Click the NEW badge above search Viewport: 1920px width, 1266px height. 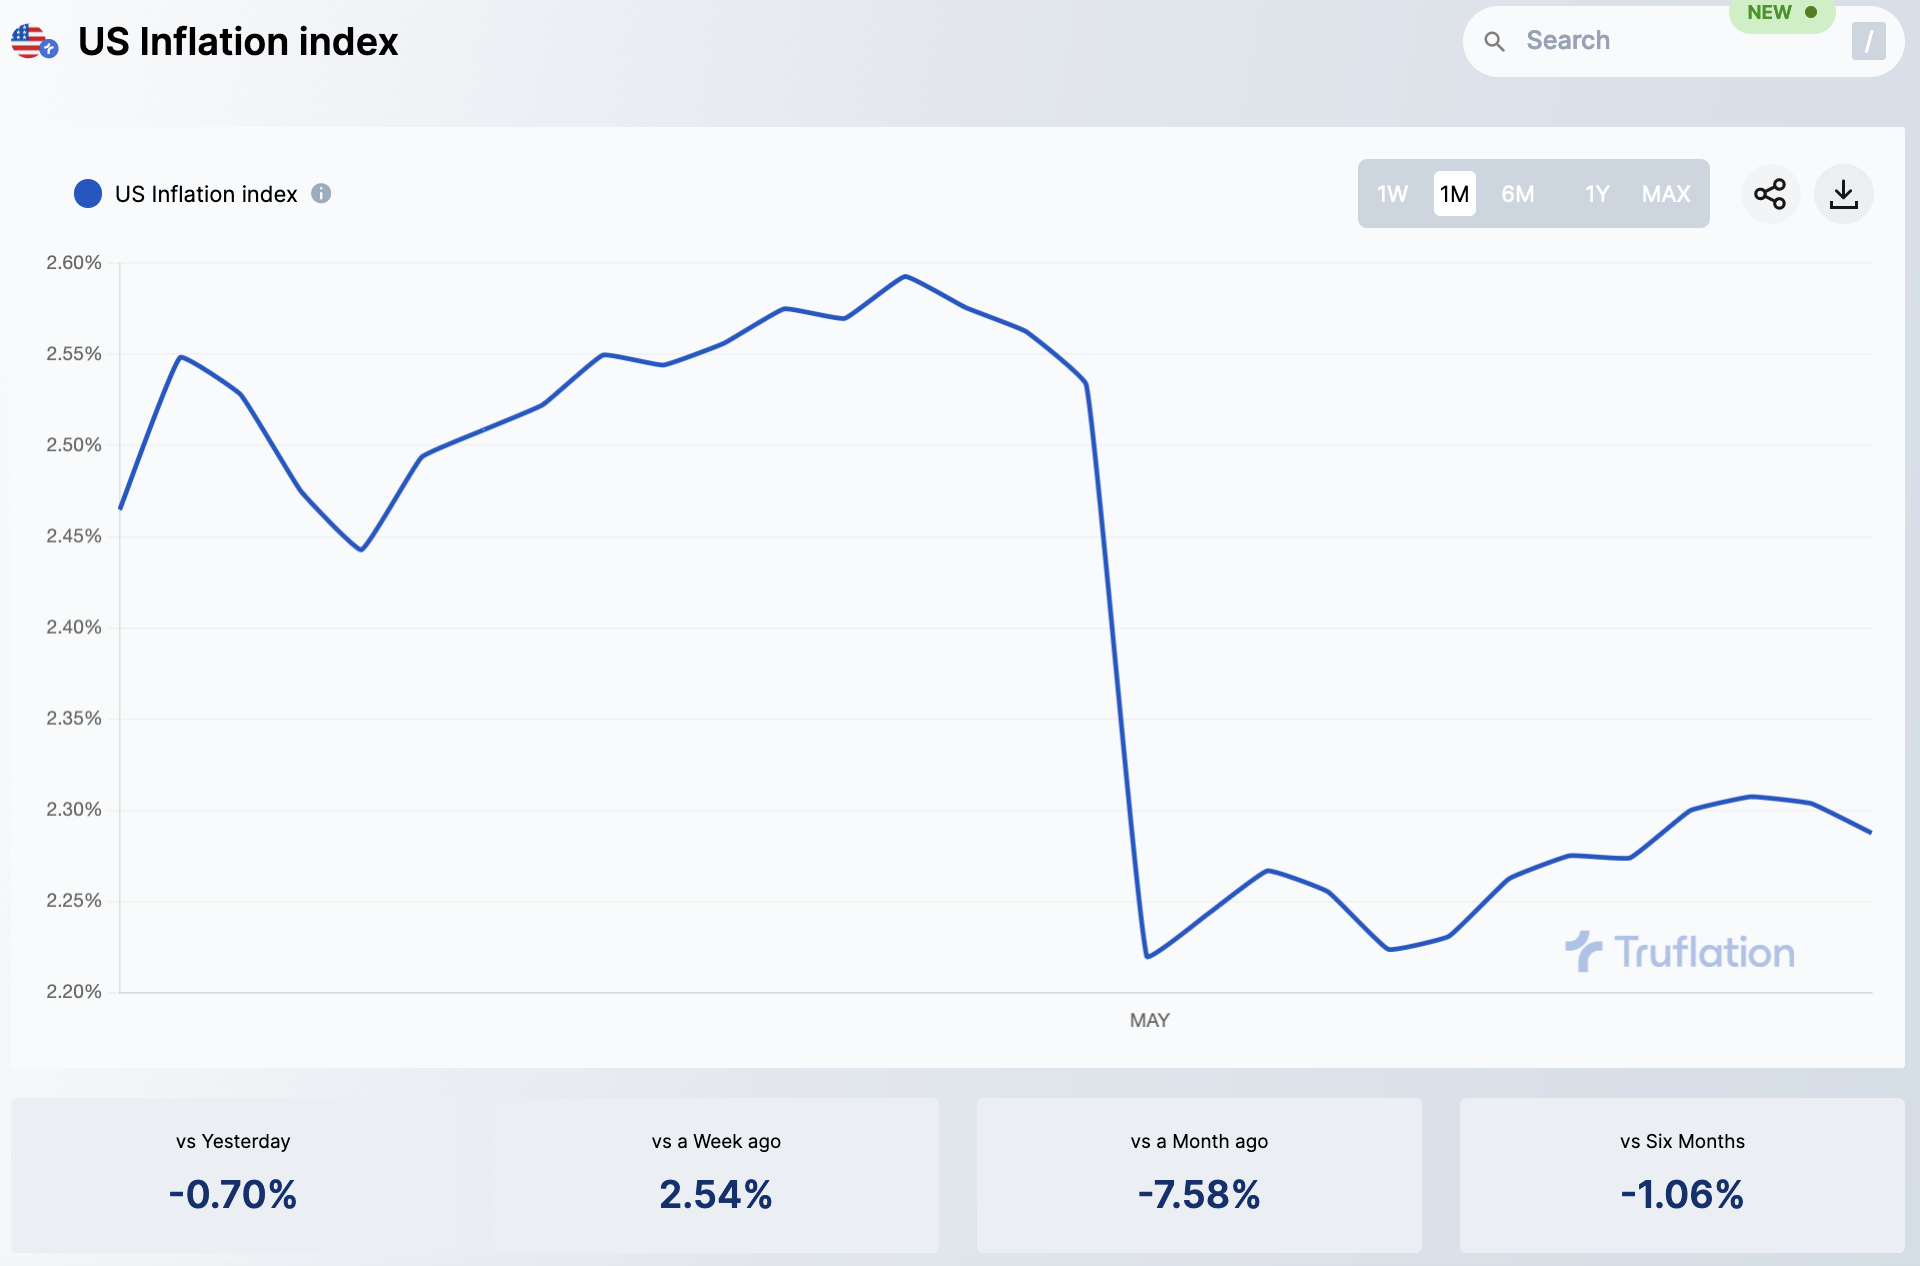(x=1781, y=13)
